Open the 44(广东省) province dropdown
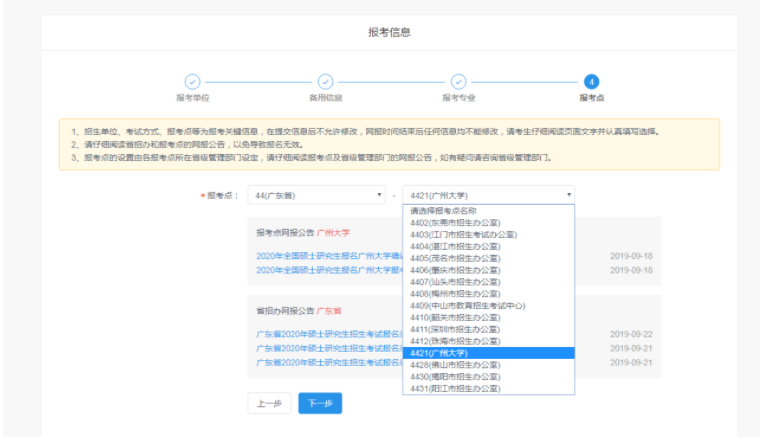 [x=316, y=195]
